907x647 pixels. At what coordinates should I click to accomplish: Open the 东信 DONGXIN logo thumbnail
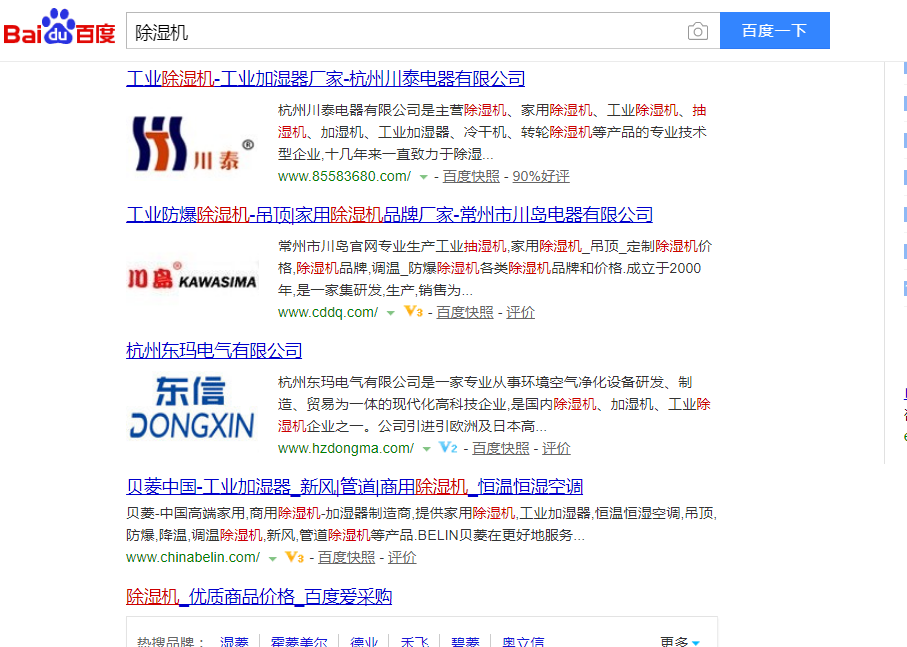pyautogui.click(x=193, y=409)
